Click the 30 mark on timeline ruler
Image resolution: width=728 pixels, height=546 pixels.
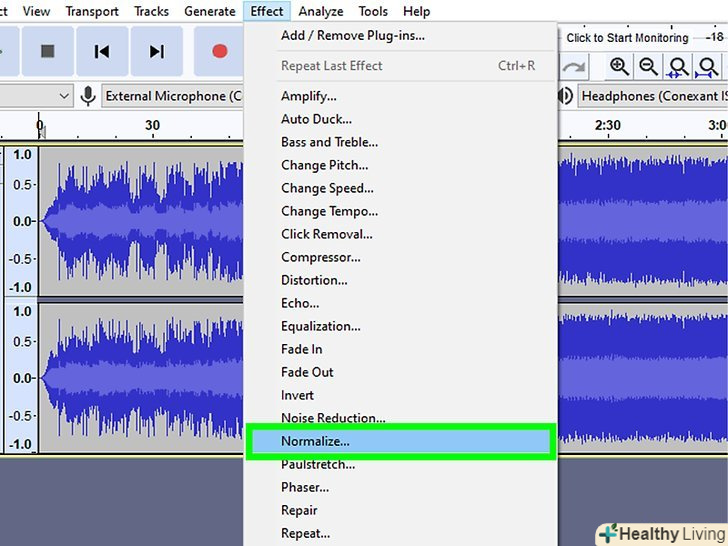(152, 125)
